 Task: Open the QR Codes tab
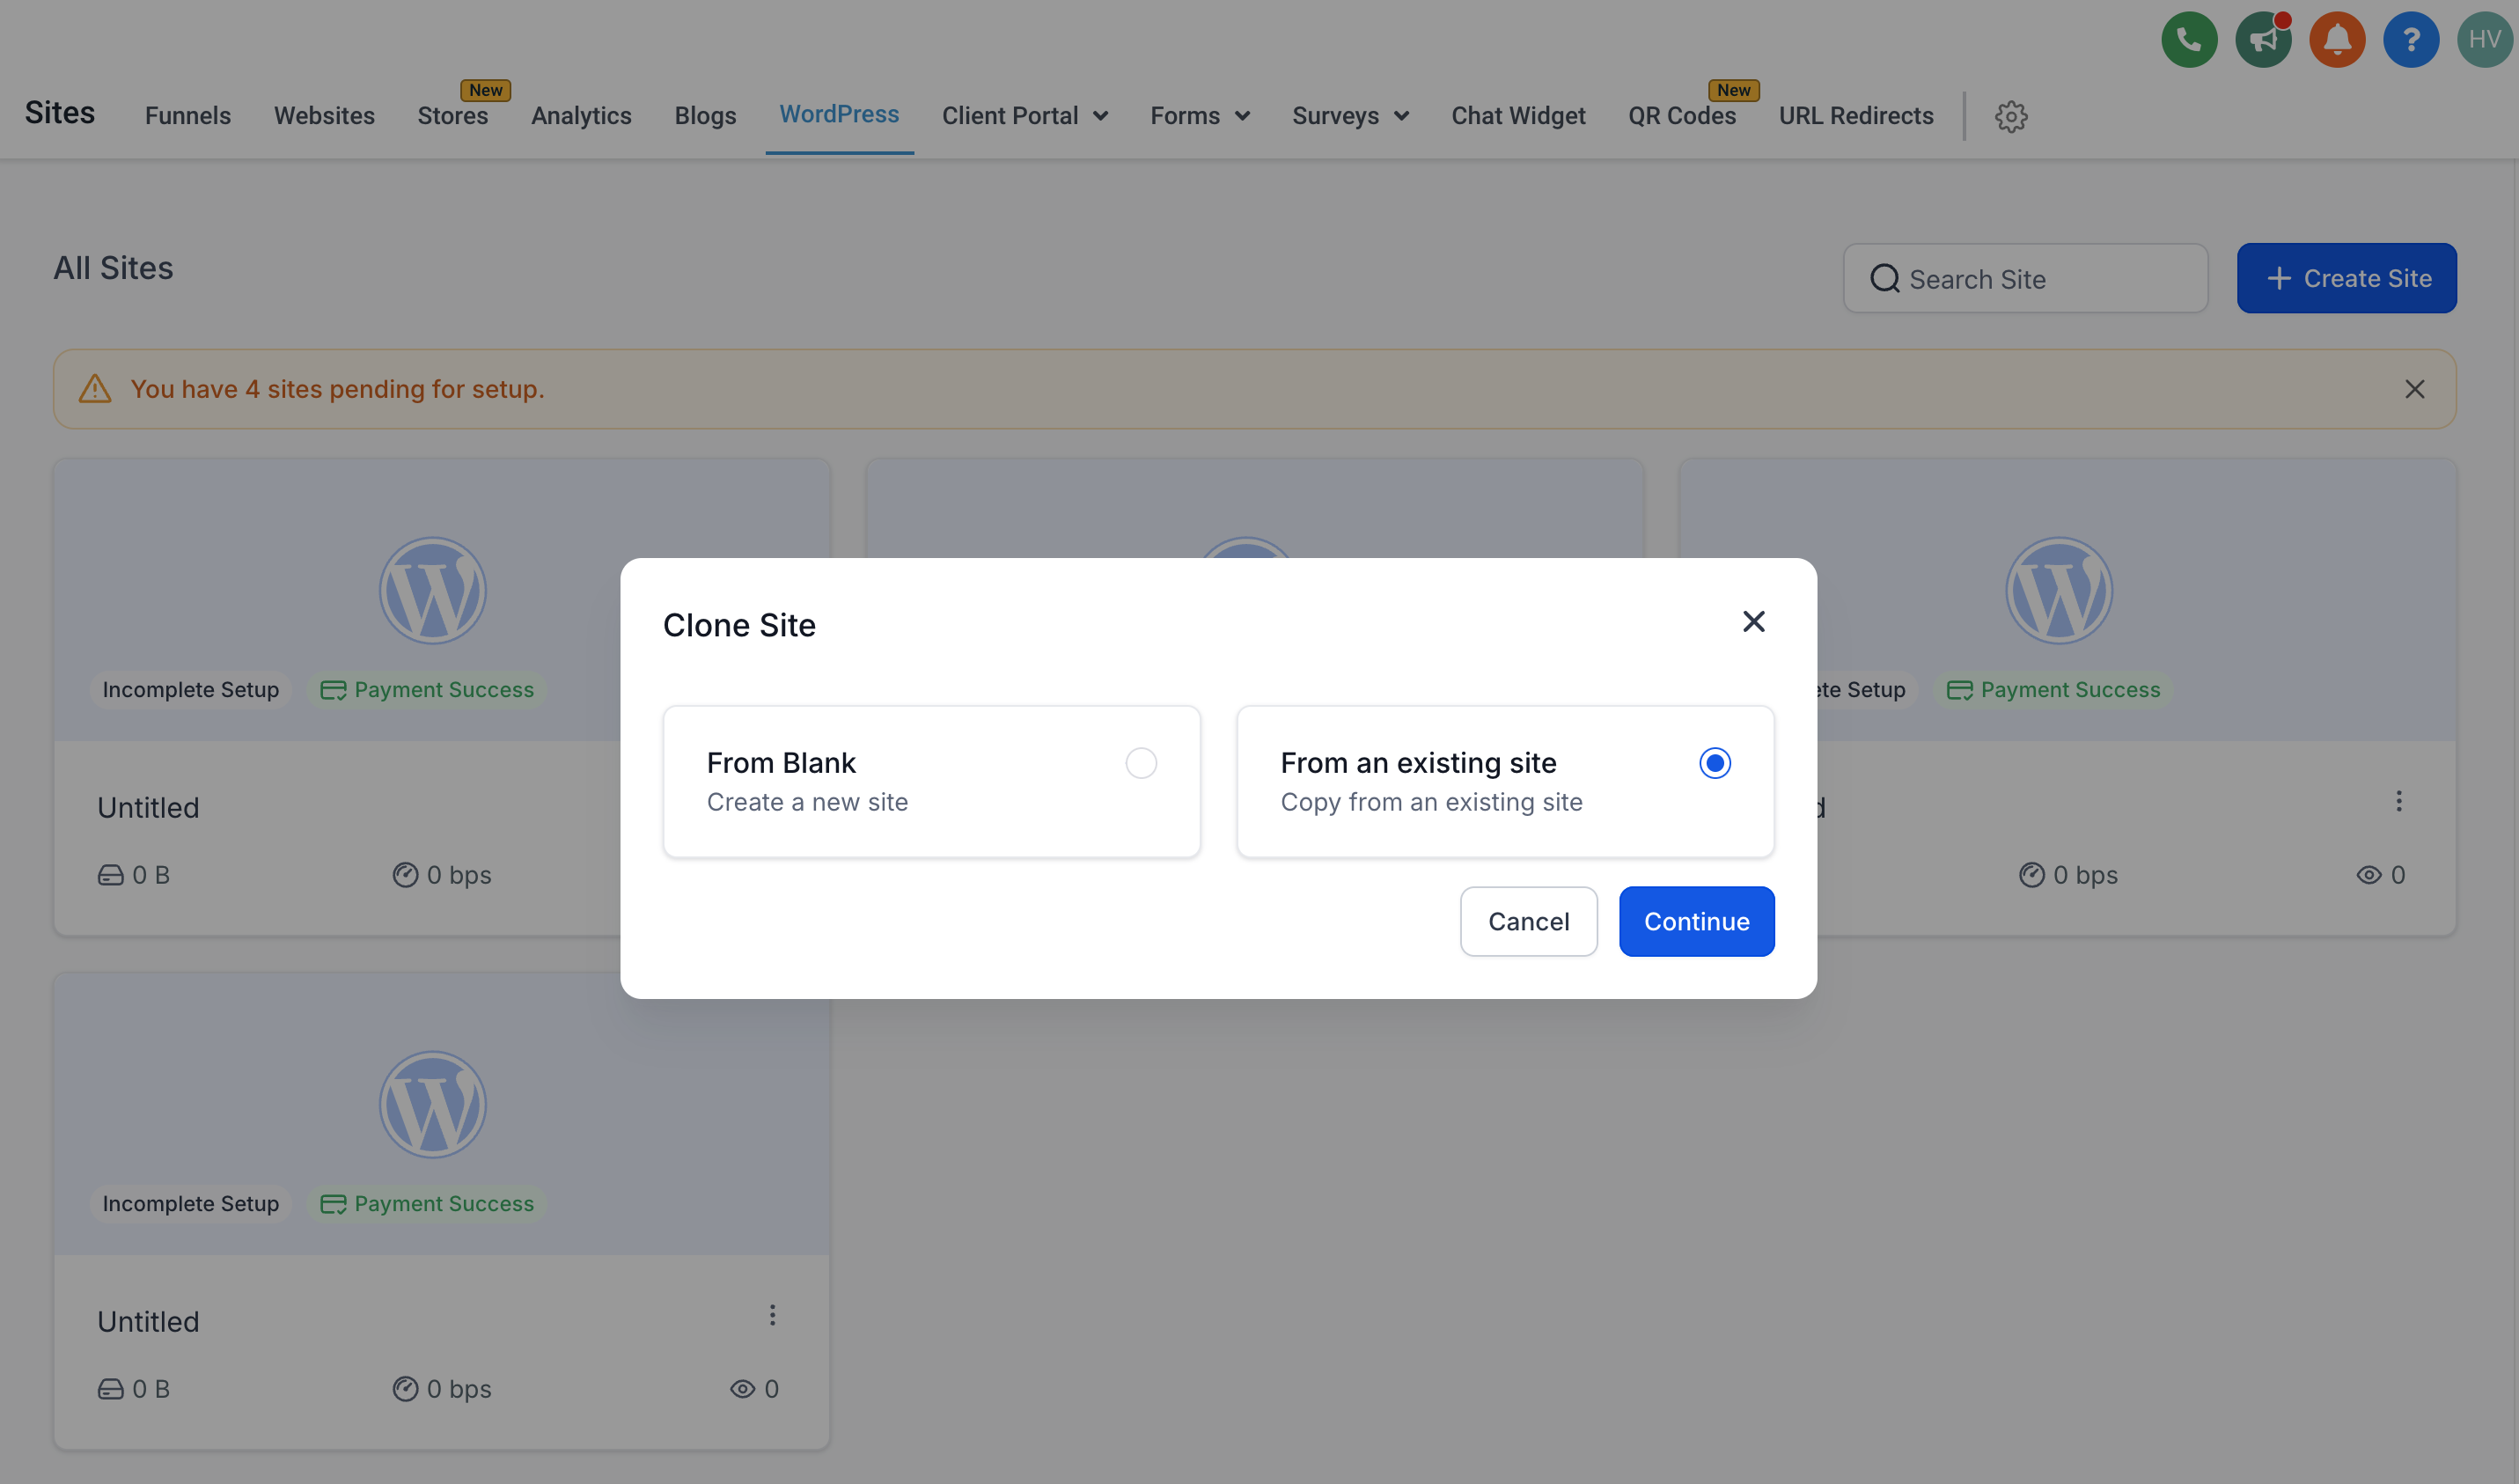click(1681, 116)
